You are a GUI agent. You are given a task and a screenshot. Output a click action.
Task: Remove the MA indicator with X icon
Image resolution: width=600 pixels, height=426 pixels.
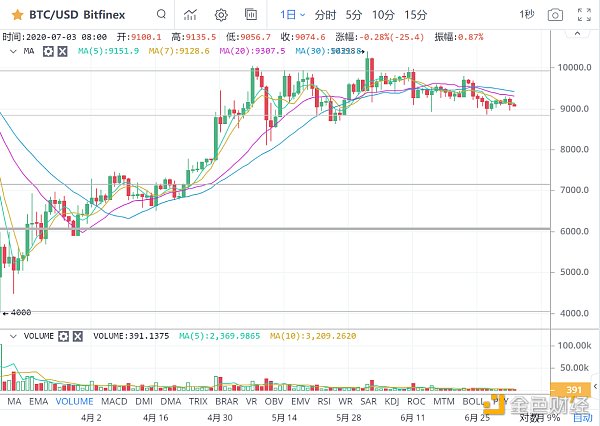coord(62,51)
